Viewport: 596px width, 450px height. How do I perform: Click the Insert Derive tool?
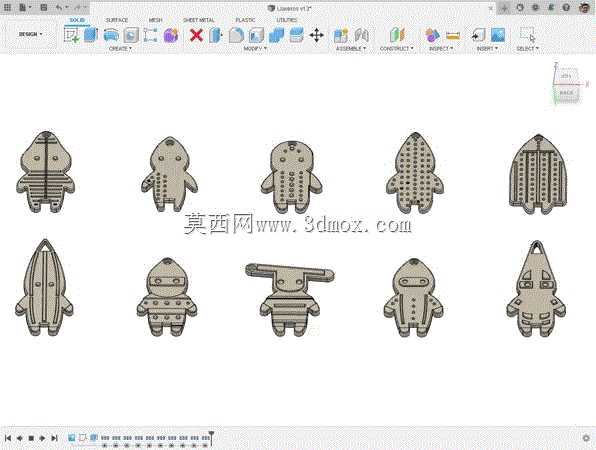[478, 35]
